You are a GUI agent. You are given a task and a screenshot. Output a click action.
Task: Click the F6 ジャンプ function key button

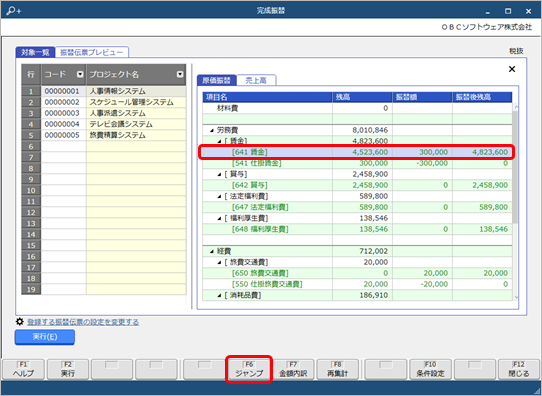249,369
